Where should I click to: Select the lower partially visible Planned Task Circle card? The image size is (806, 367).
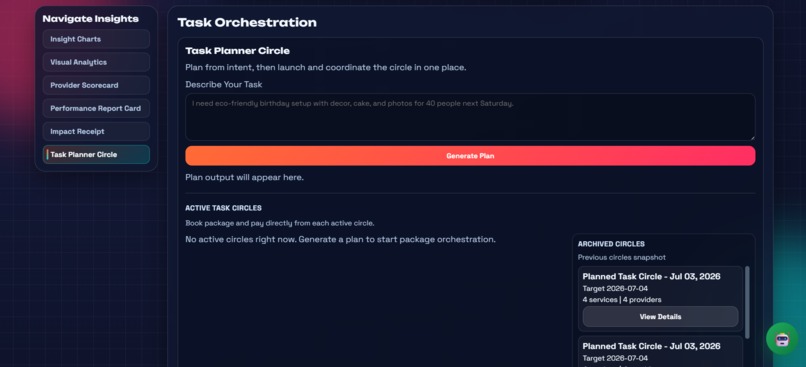[661, 352]
